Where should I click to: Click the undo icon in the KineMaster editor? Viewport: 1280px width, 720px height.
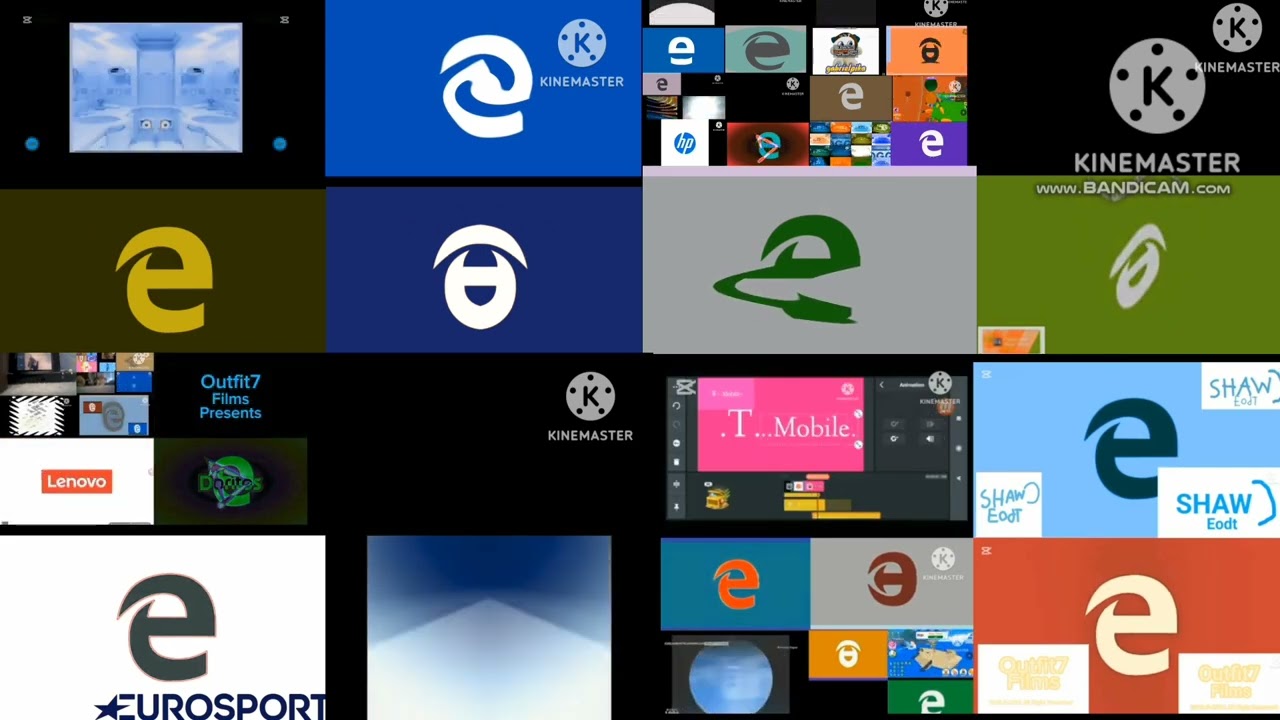pos(676,406)
